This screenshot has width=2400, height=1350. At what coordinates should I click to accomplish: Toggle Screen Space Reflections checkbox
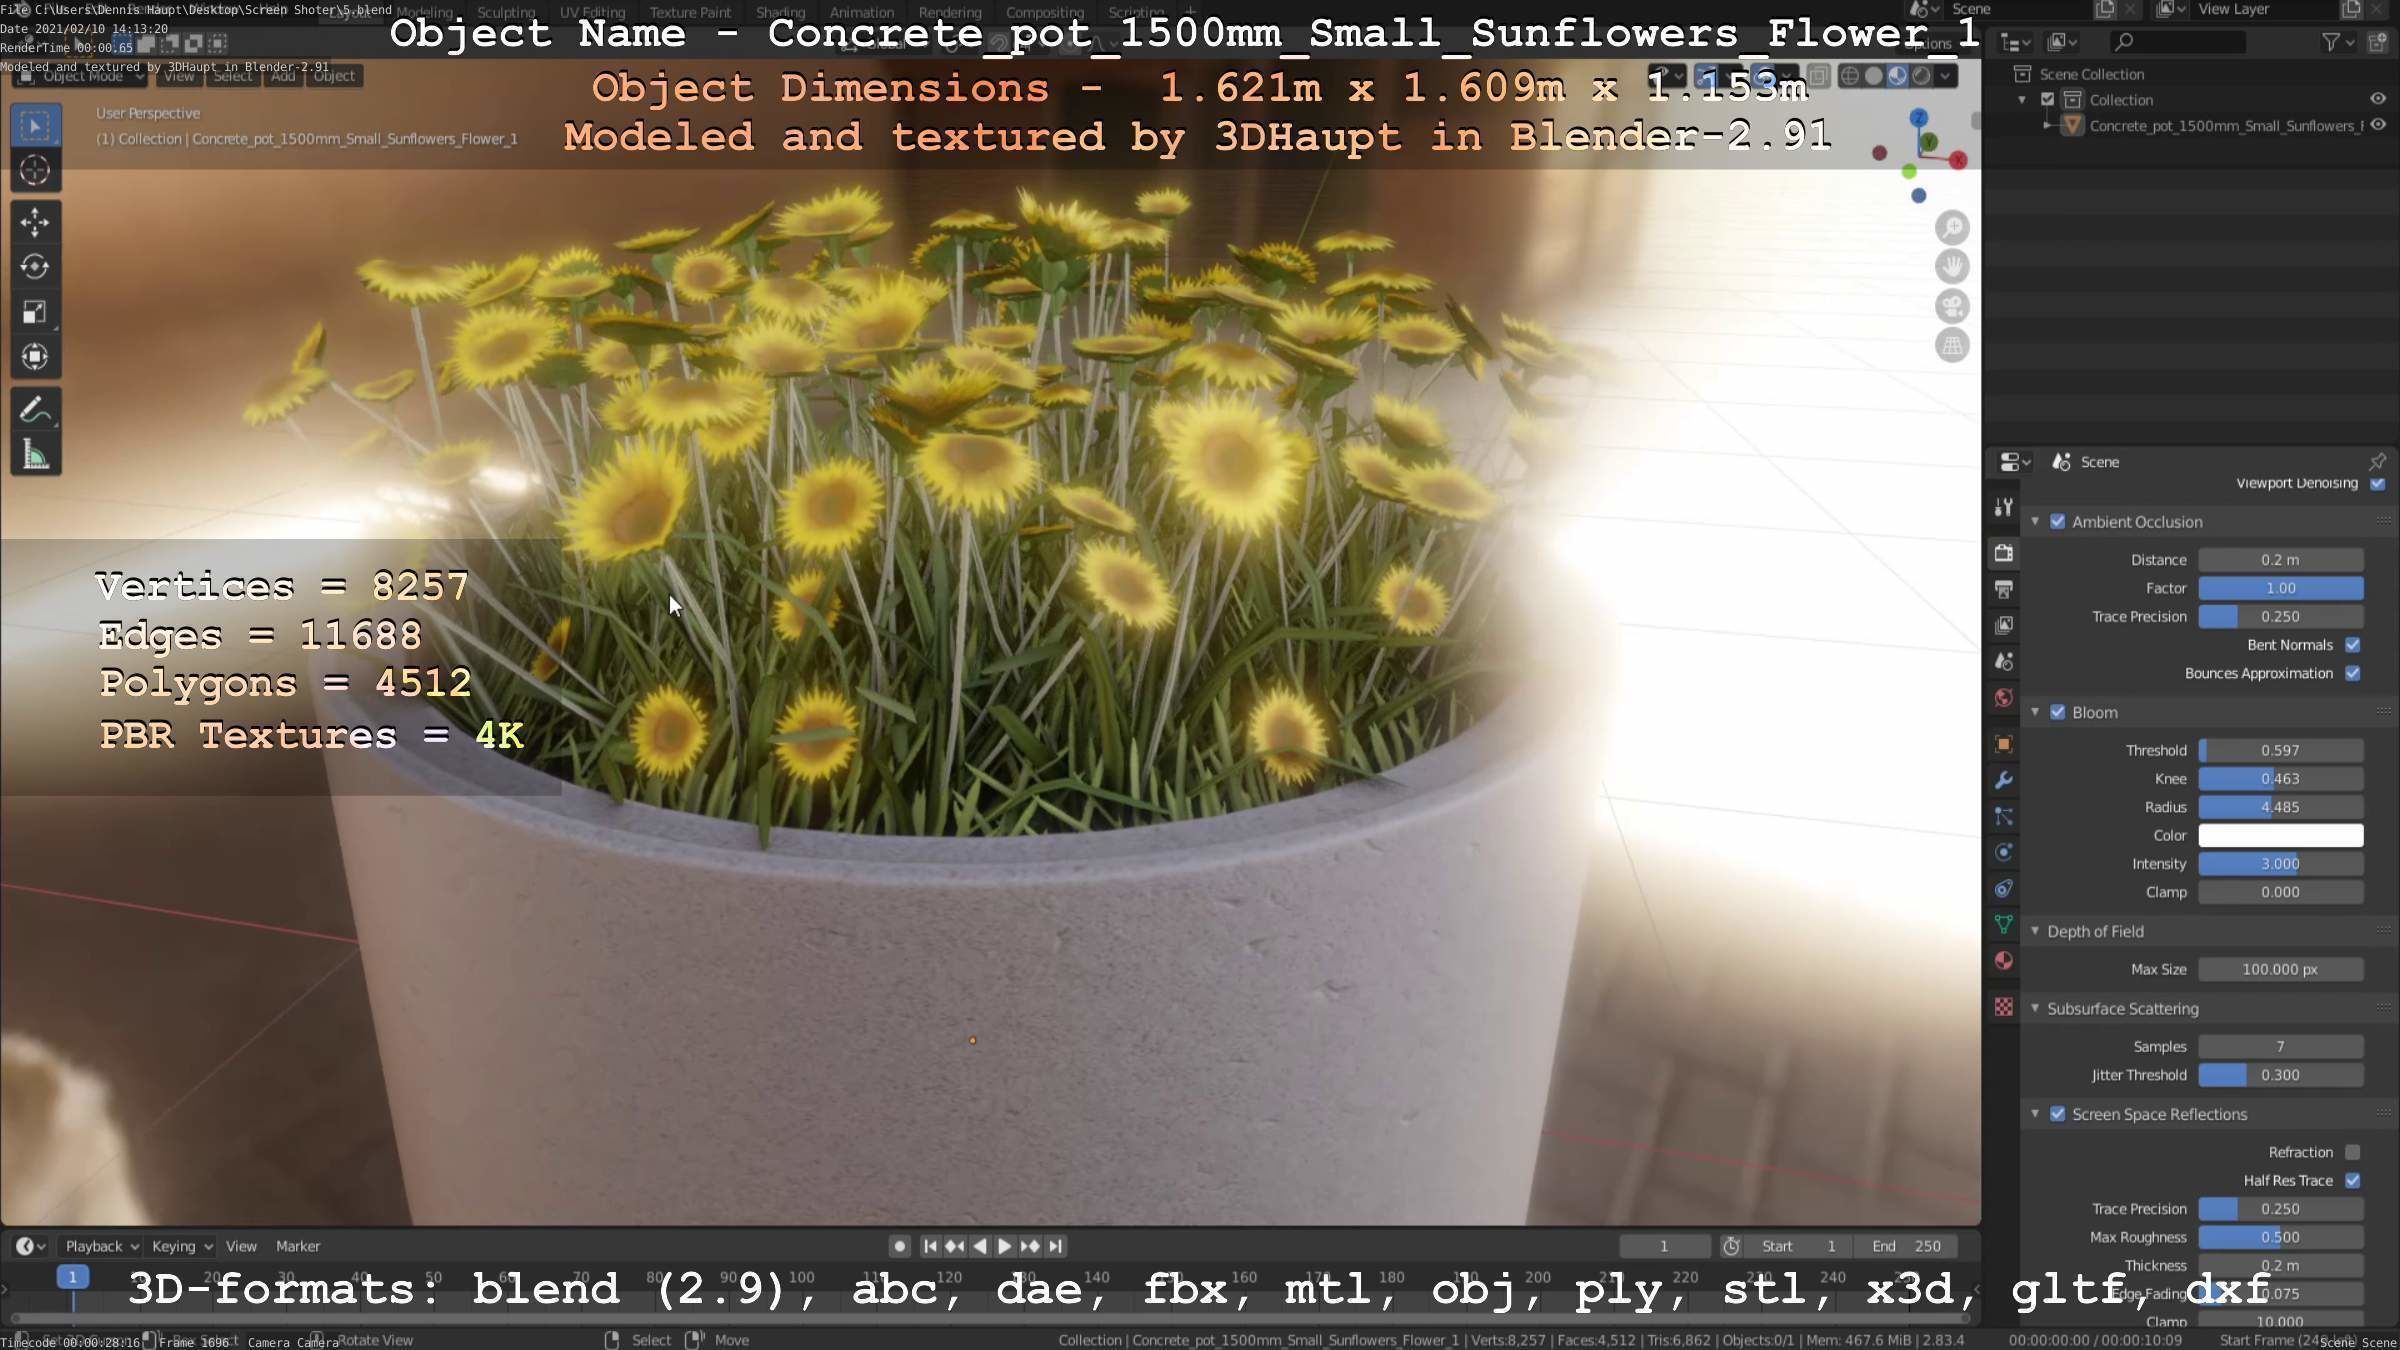[2058, 1114]
